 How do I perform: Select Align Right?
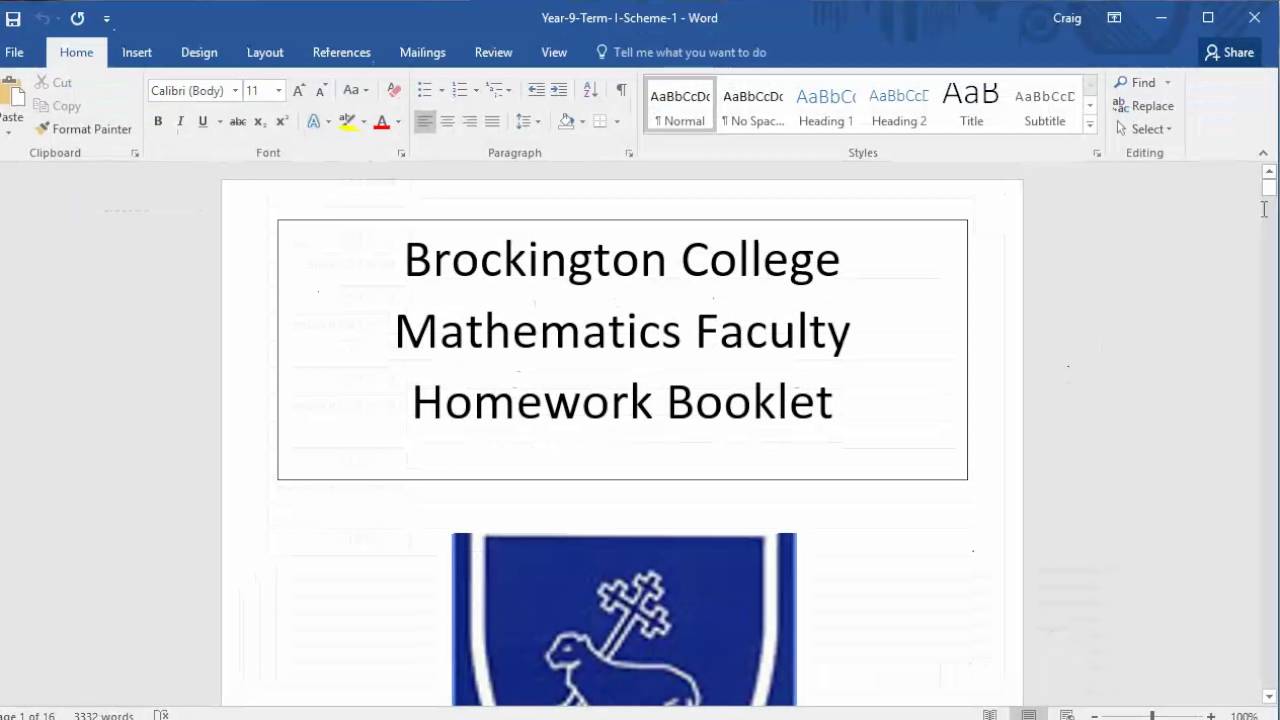pyautogui.click(x=469, y=121)
